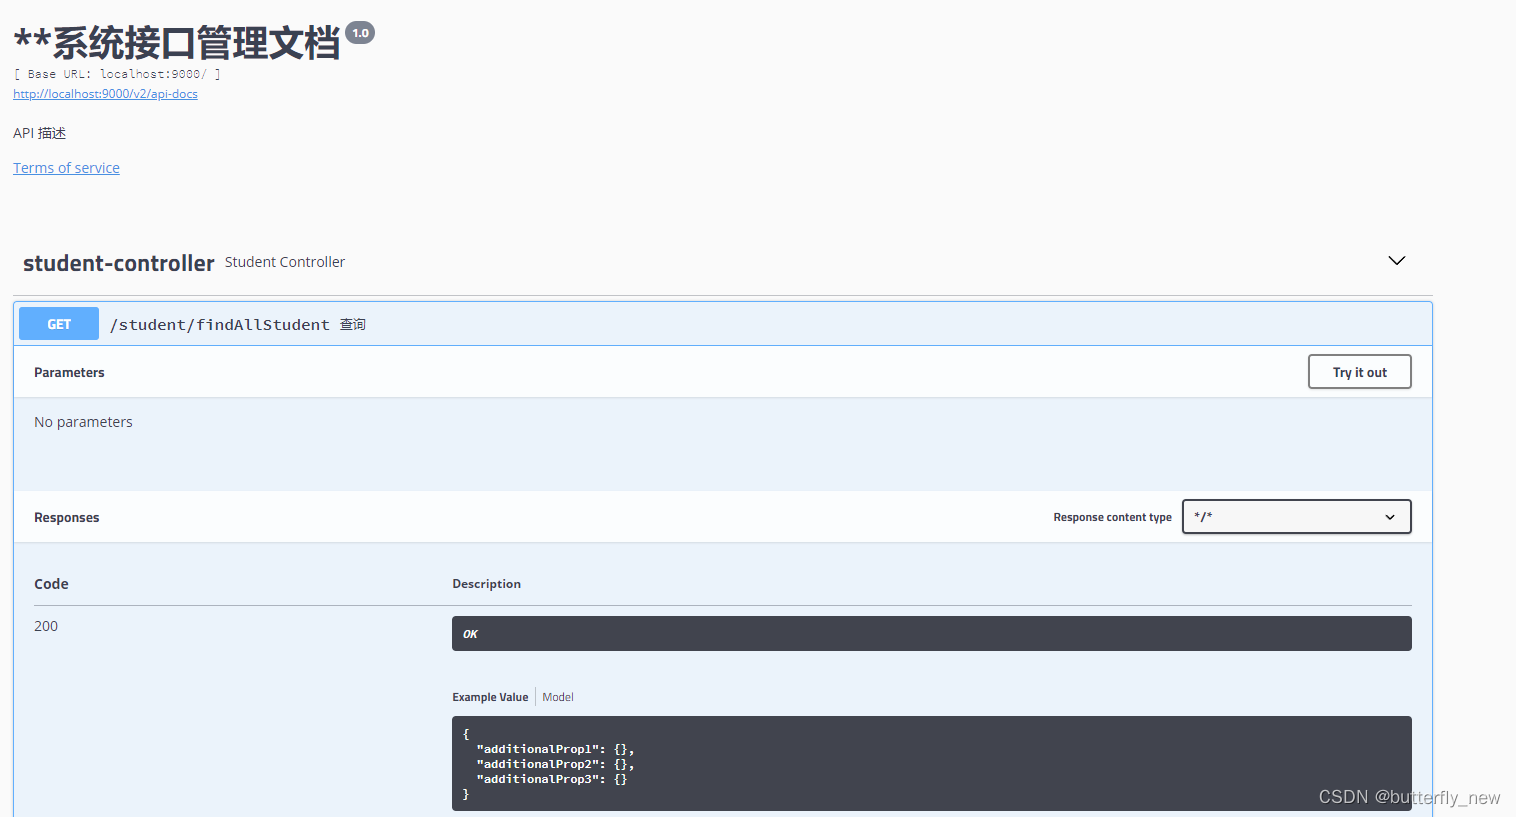
Task: Click the No parameters text
Action: click(83, 422)
